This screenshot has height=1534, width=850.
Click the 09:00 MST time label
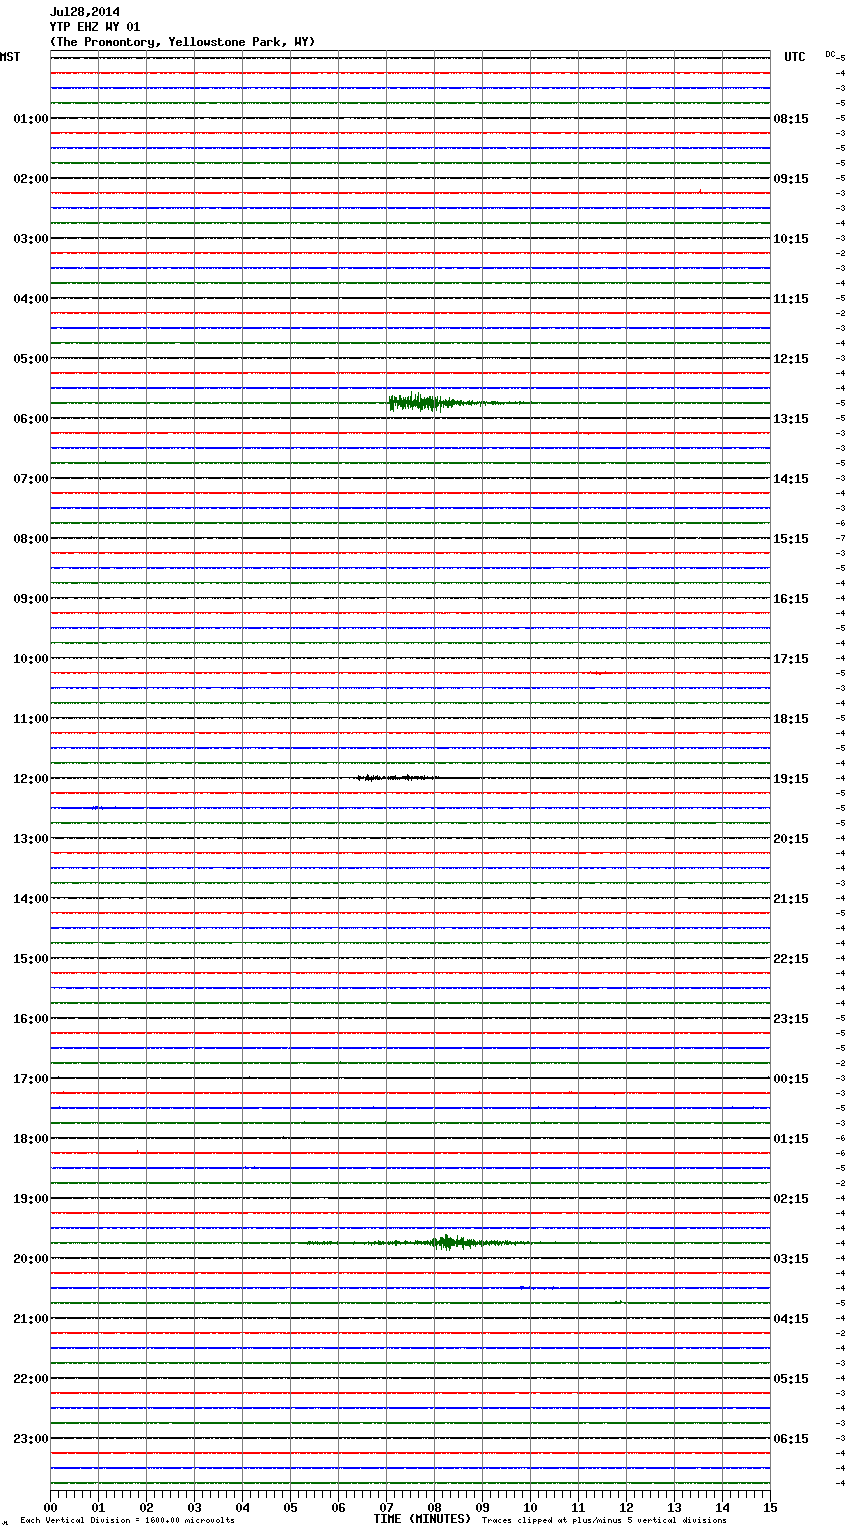coord(31,599)
